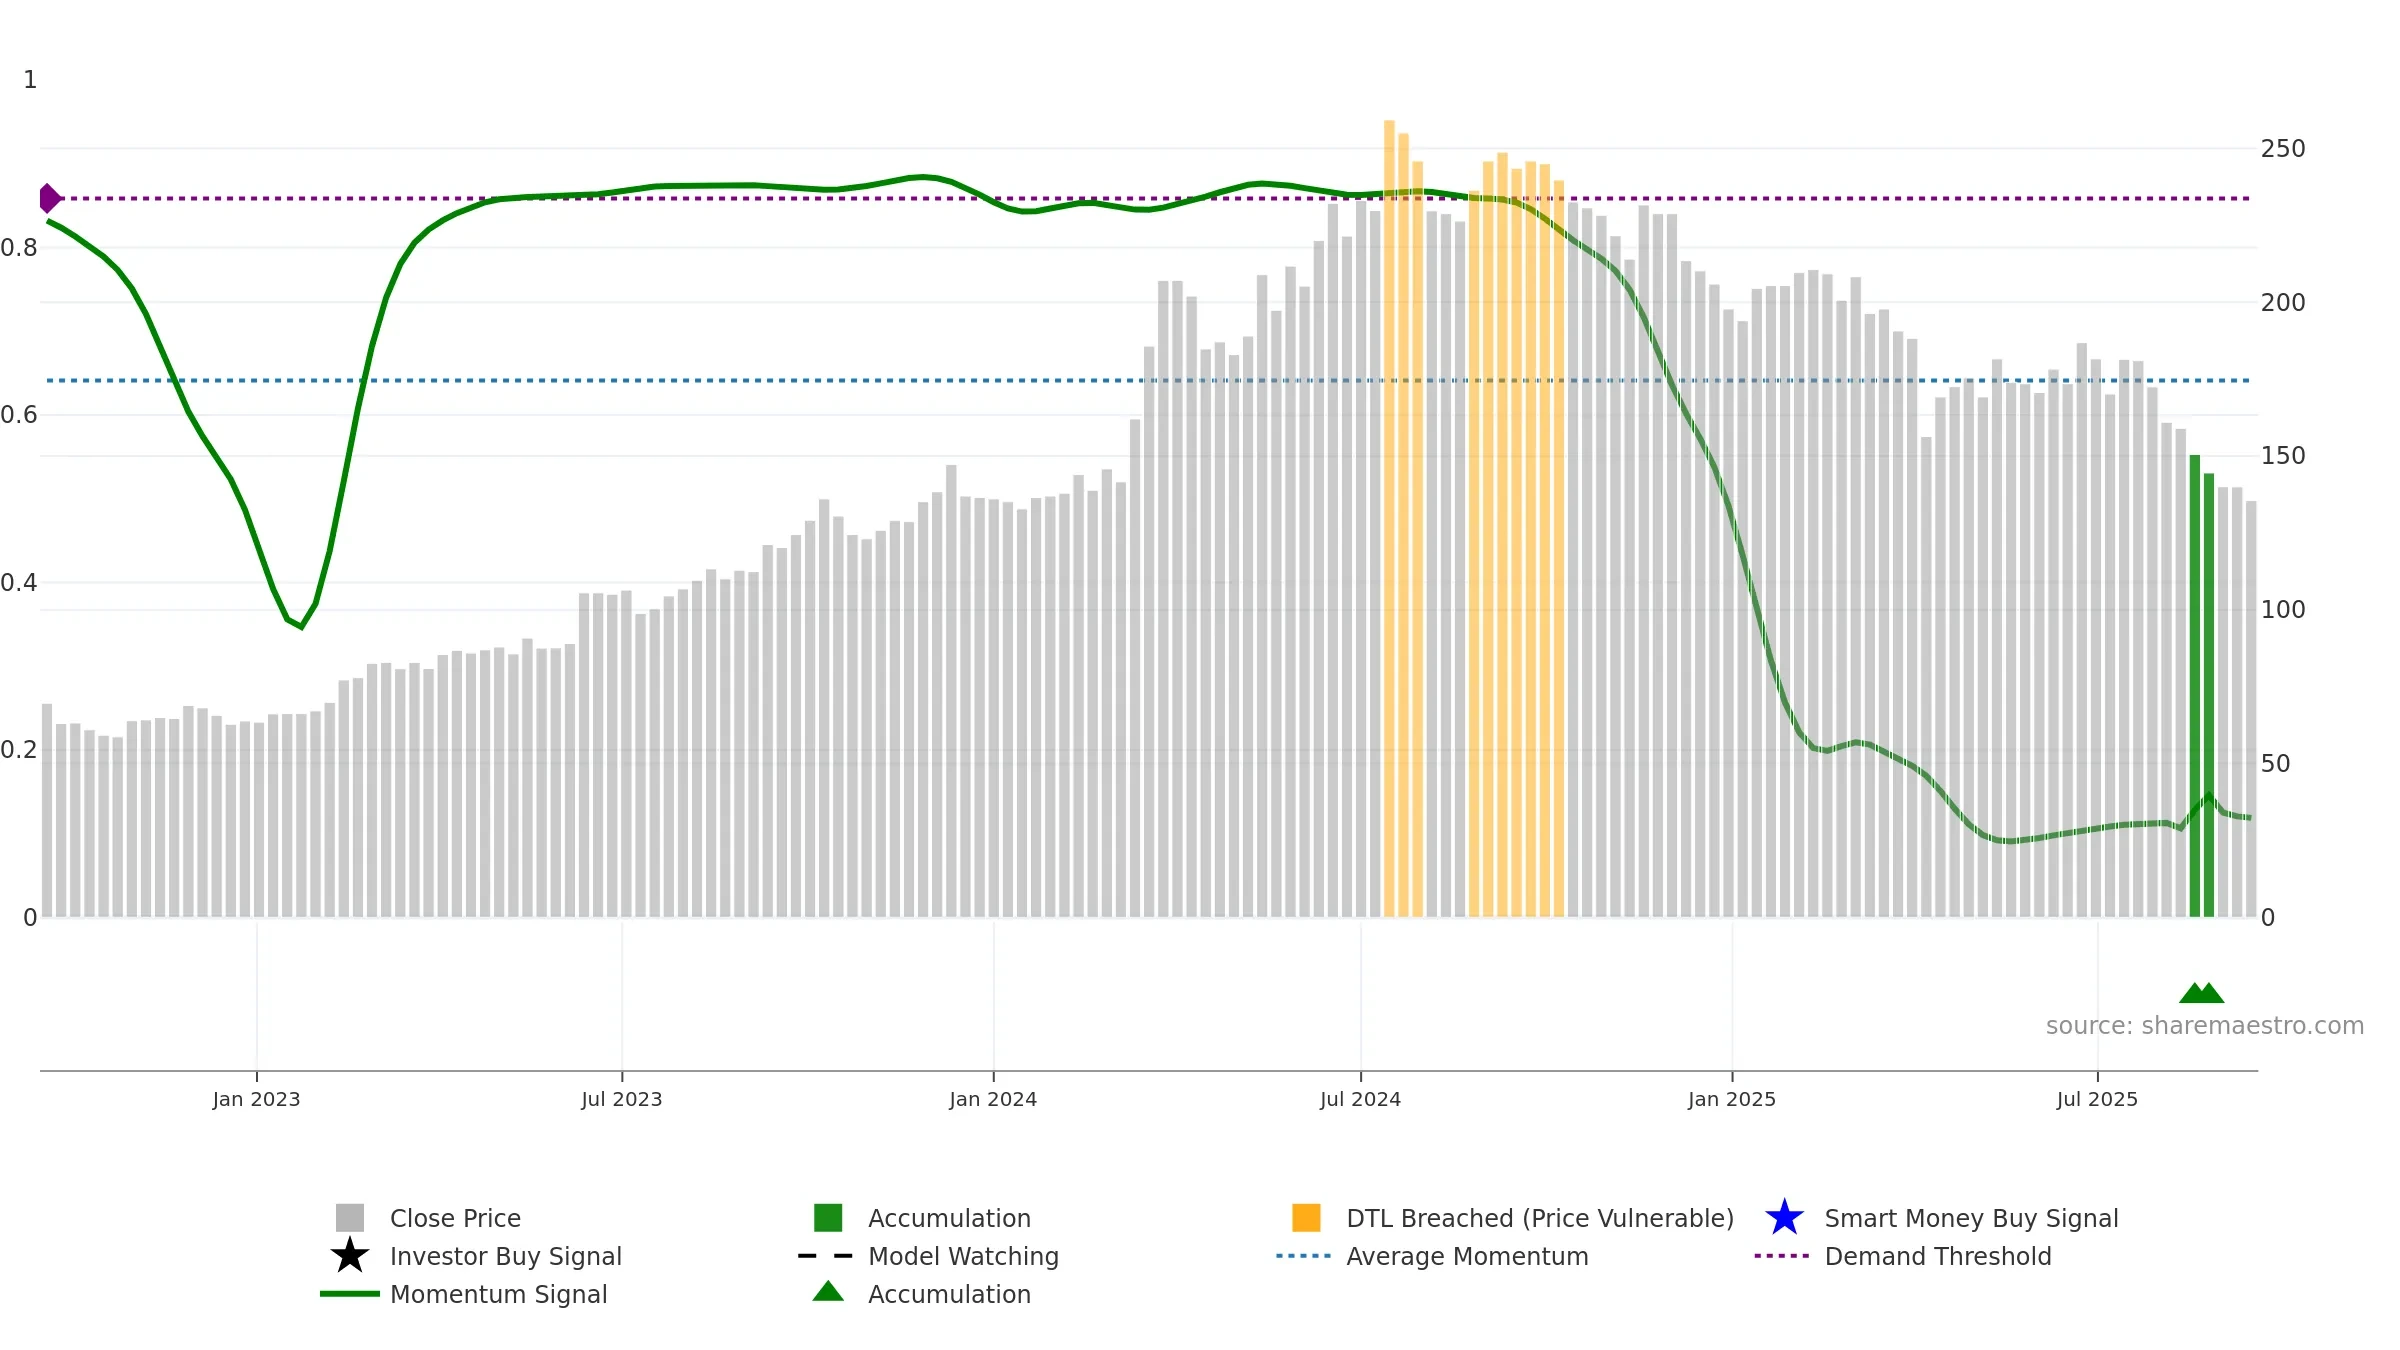Click the DTL Breached (Price Vulnerable) label
The width and height of the screenshot is (2400, 1350).
(x=1540, y=1218)
